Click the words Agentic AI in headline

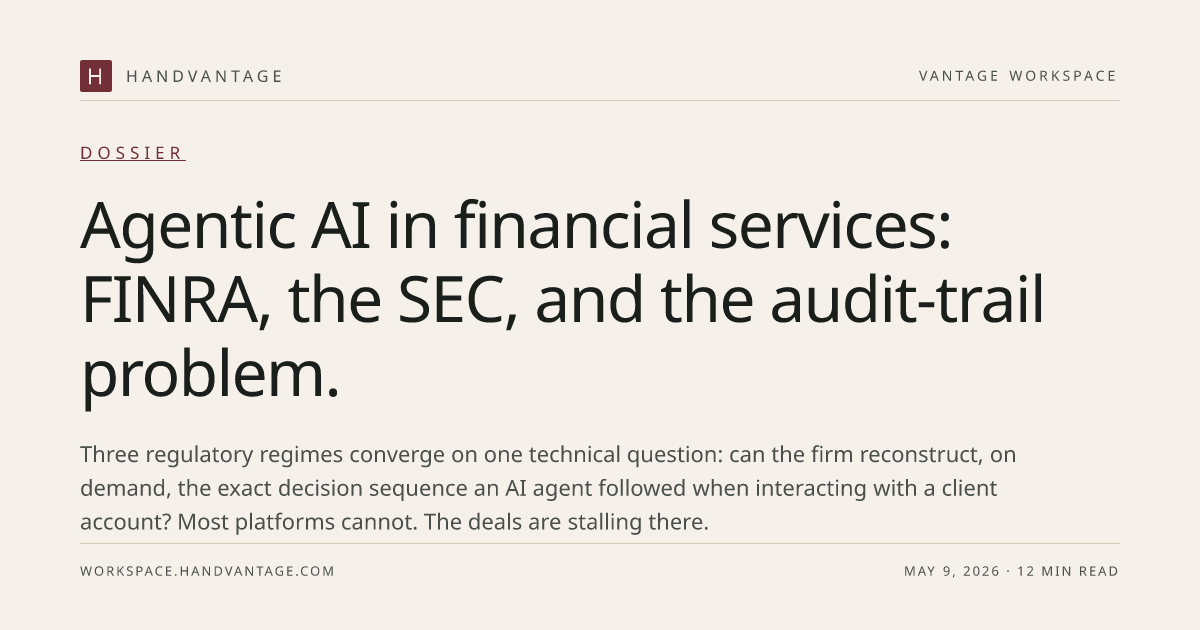click(x=225, y=226)
